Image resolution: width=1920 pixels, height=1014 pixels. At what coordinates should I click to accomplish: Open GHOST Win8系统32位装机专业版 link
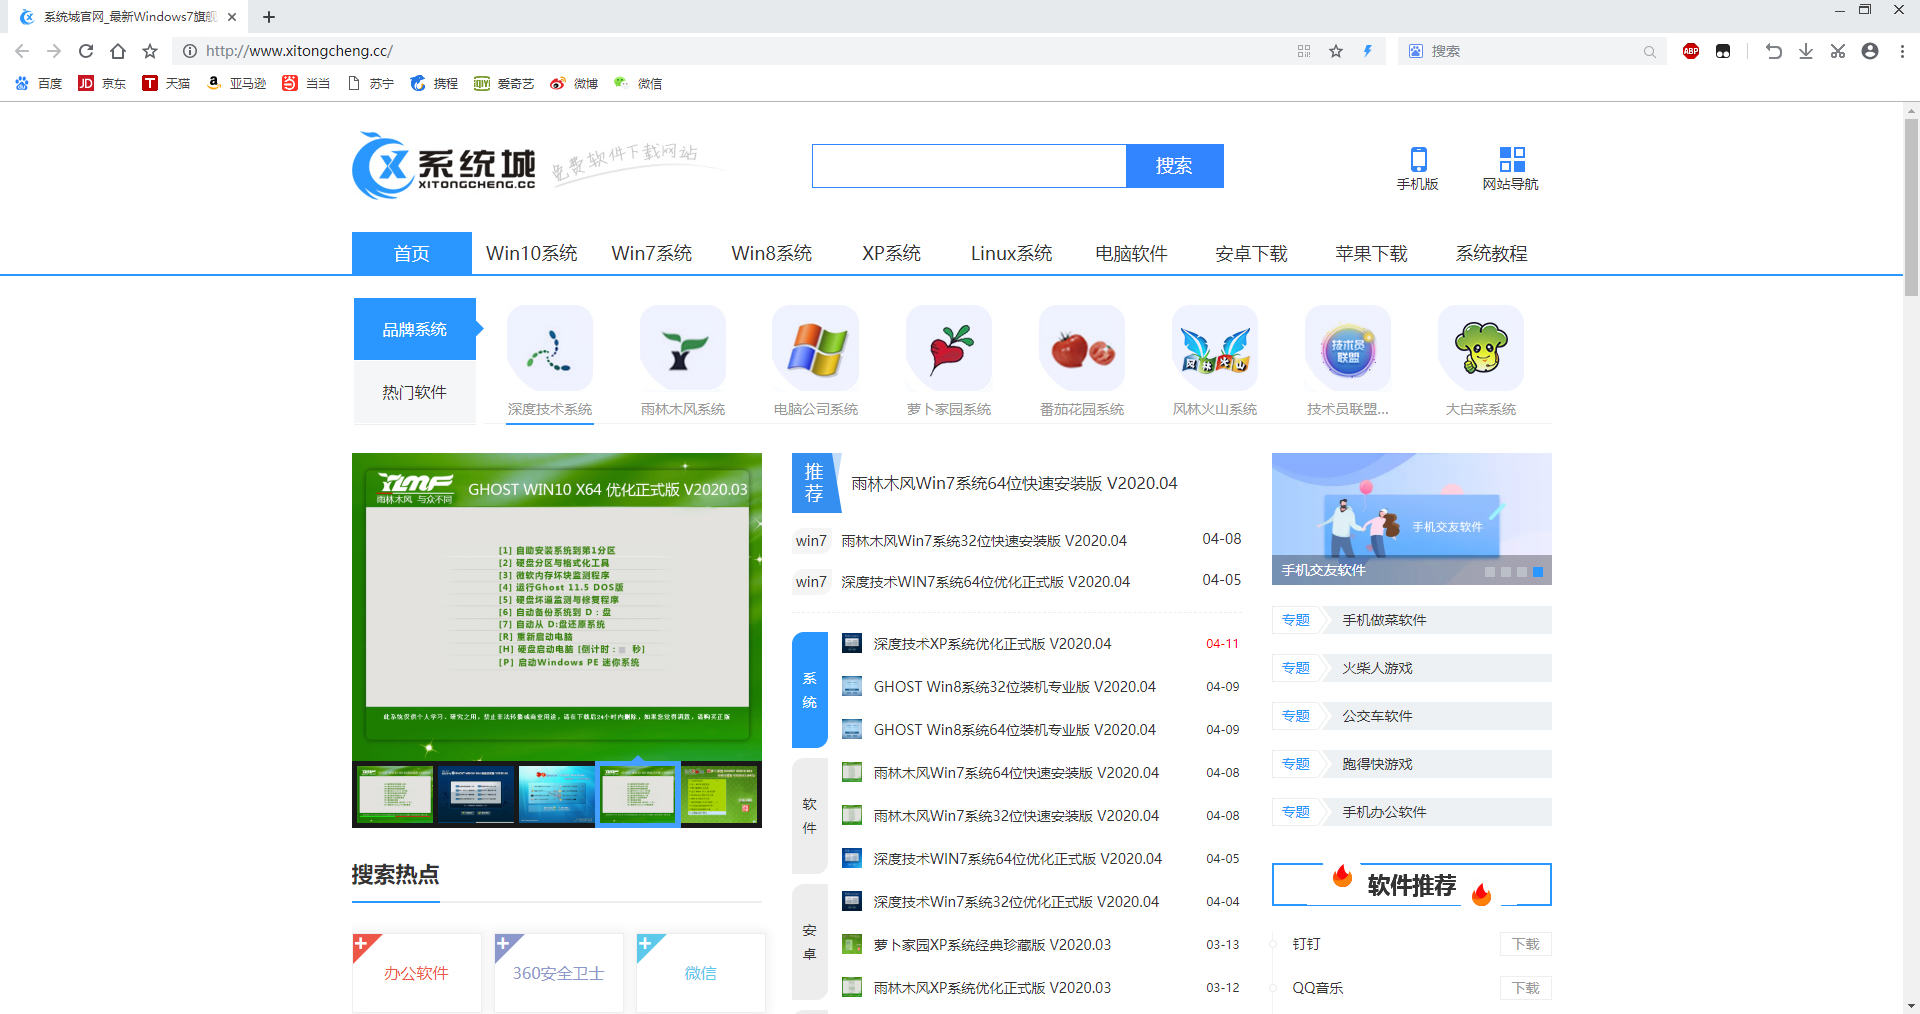tap(1014, 687)
